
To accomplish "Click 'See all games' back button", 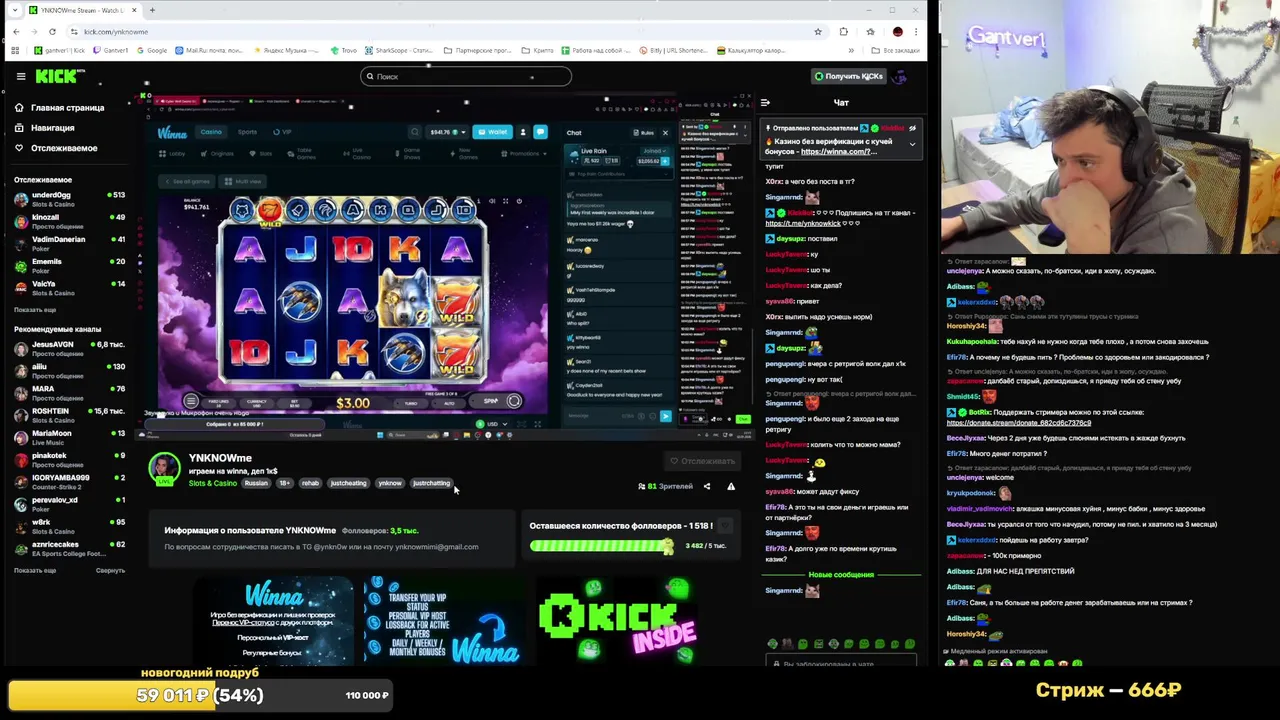I will tap(189, 182).
